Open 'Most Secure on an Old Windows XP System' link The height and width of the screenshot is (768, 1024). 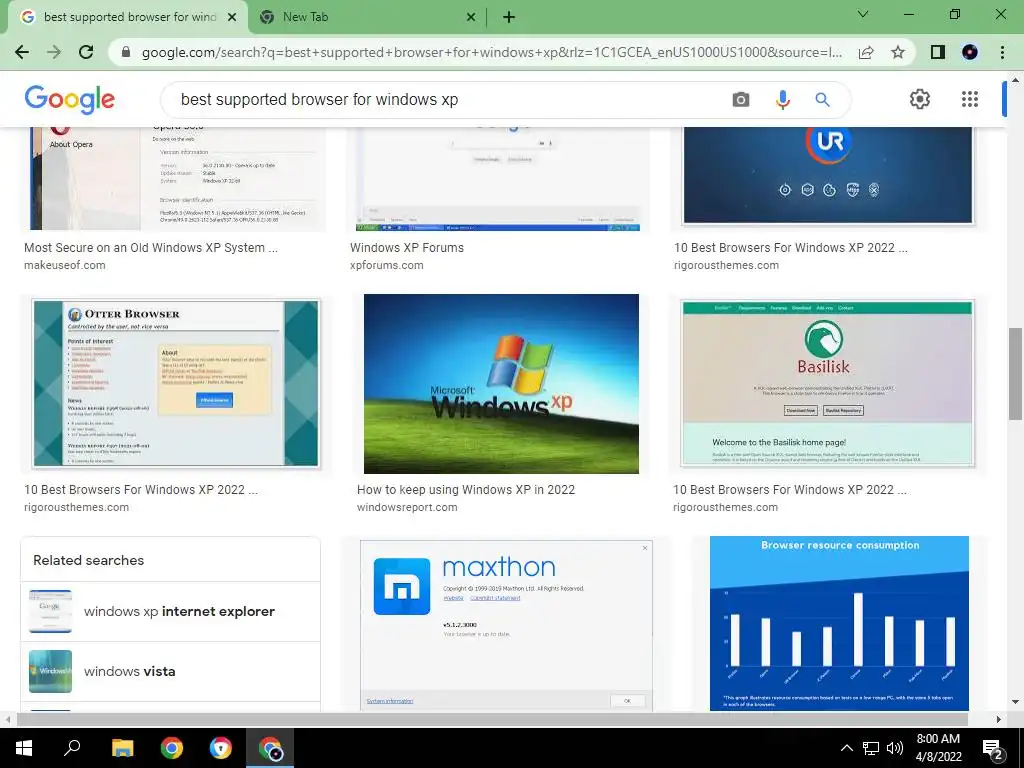[151, 248]
